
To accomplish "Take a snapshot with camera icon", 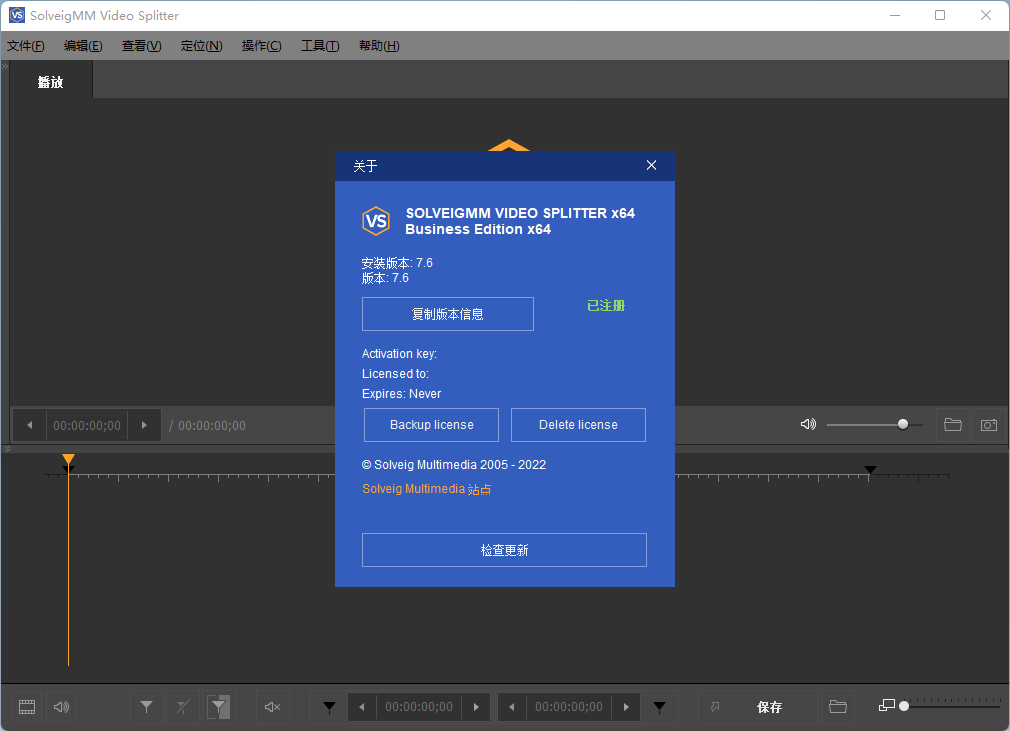I will (x=989, y=424).
